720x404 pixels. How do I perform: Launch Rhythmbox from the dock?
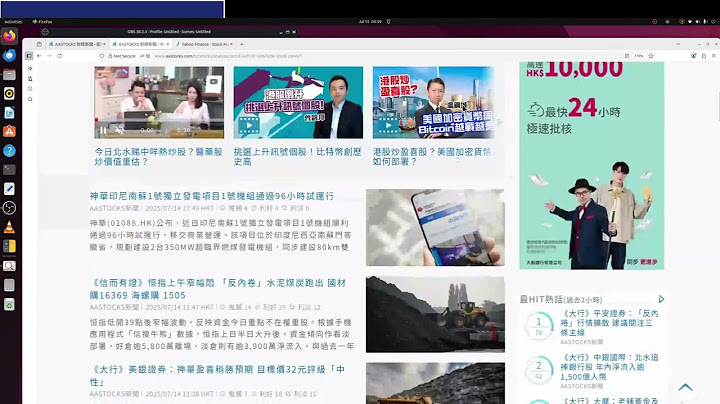coord(9,94)
